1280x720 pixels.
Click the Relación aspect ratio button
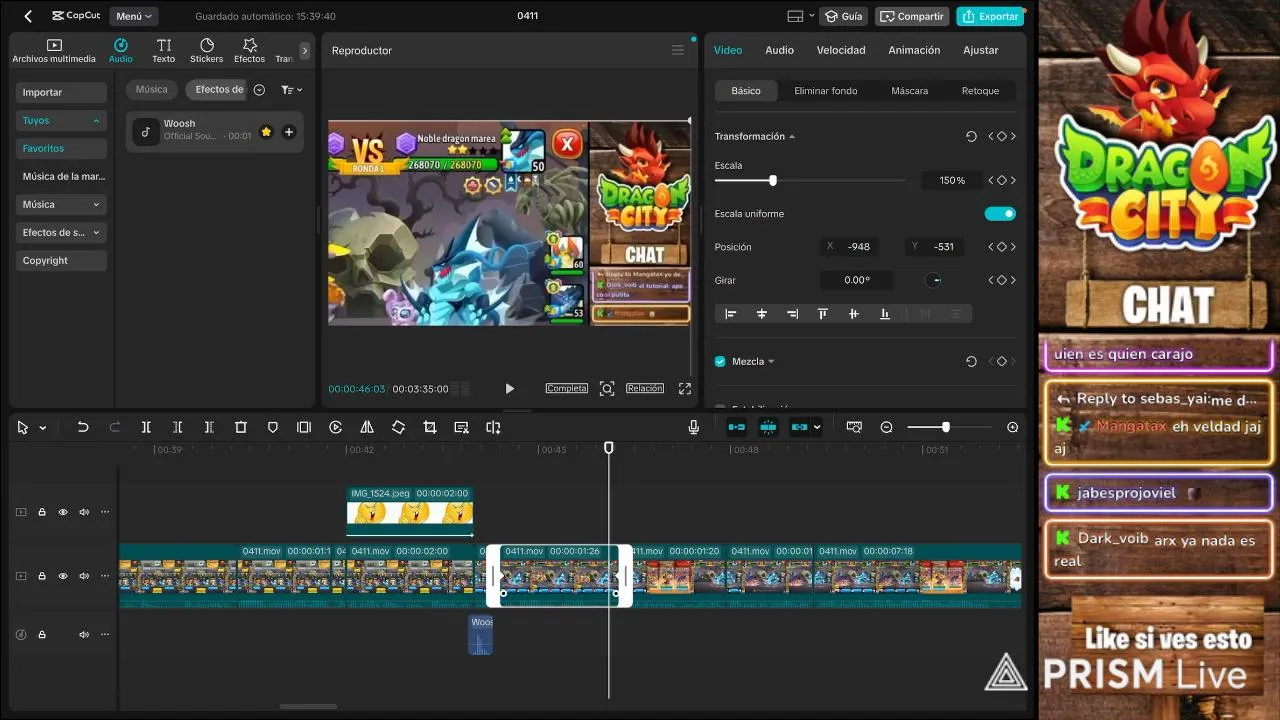click(645, 388)
